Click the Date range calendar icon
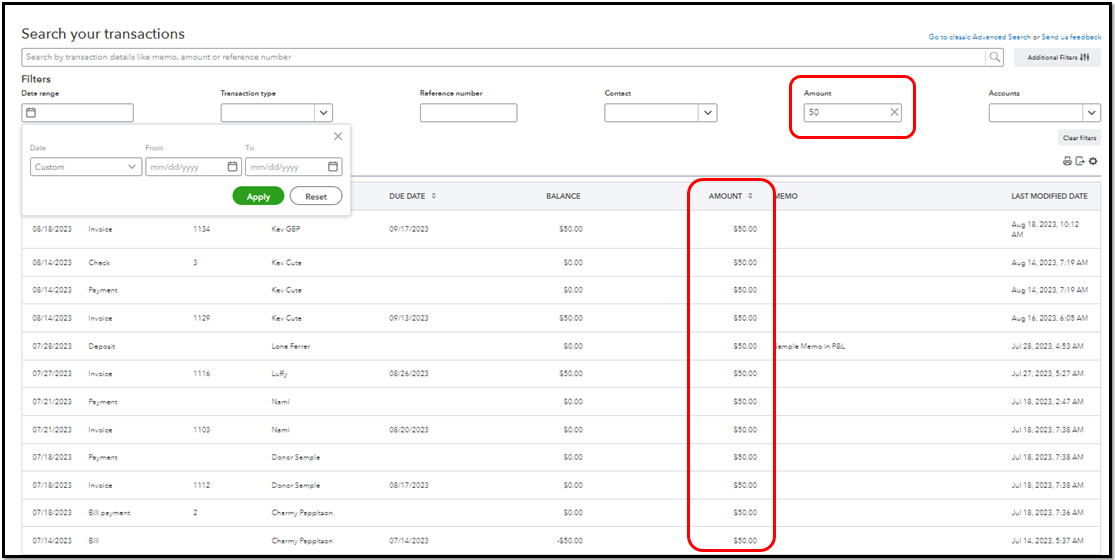Image resolution: width=1115 pixels, height=560 pixels. pyautogui.click(x=31, y=112)
